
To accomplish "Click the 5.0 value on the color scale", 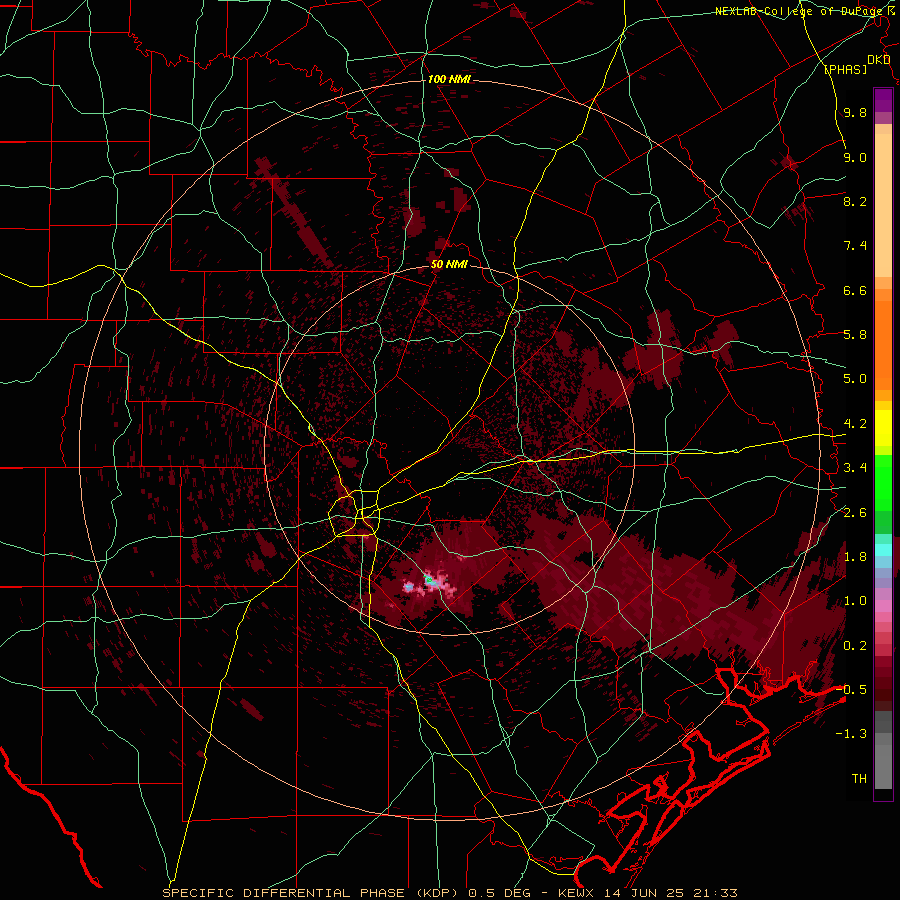I will (x=855, y=379).
